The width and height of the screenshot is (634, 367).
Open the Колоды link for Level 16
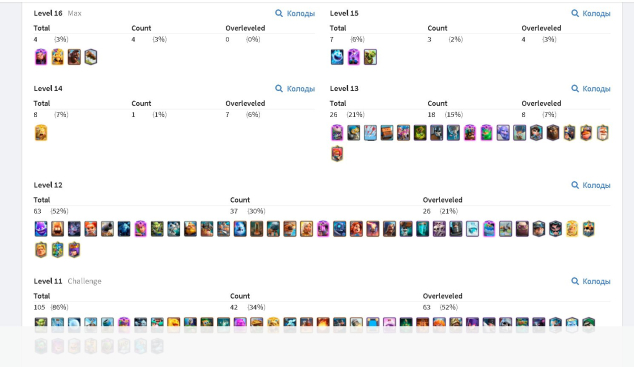[295, 13]
